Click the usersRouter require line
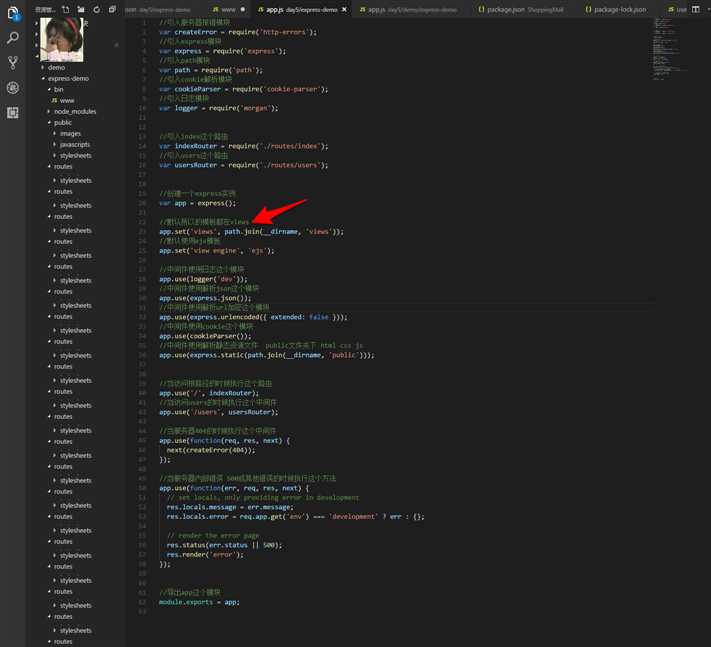711x647 pixels. [243, 165]
